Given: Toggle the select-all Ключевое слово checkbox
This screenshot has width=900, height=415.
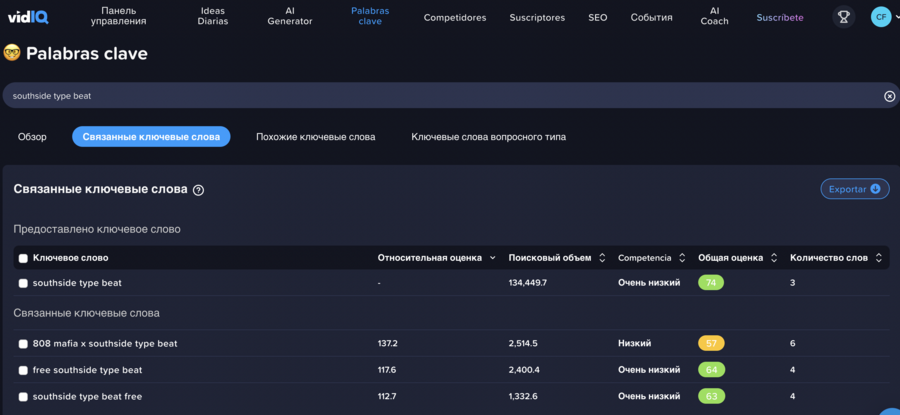Looking at the screenshot, I should coord(23,258).
